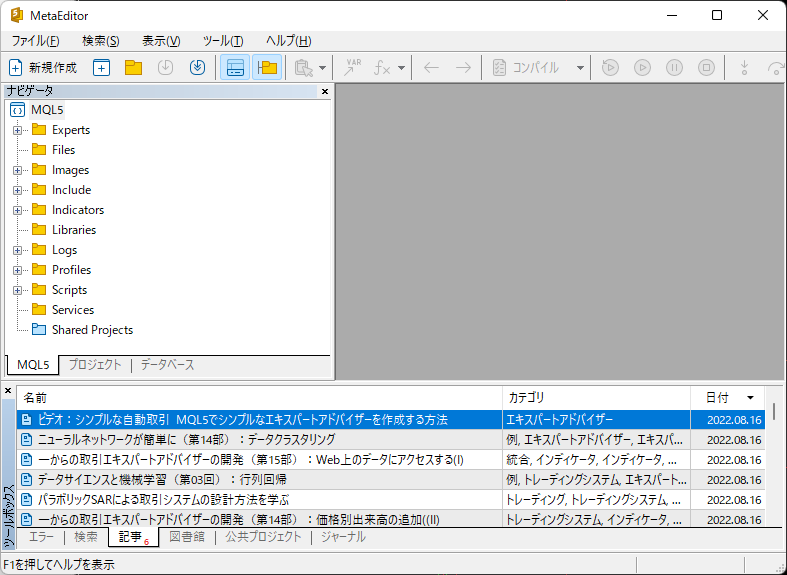787x575 pixels.
Task: Click the new project plus icon
Action: click(101, 67)
